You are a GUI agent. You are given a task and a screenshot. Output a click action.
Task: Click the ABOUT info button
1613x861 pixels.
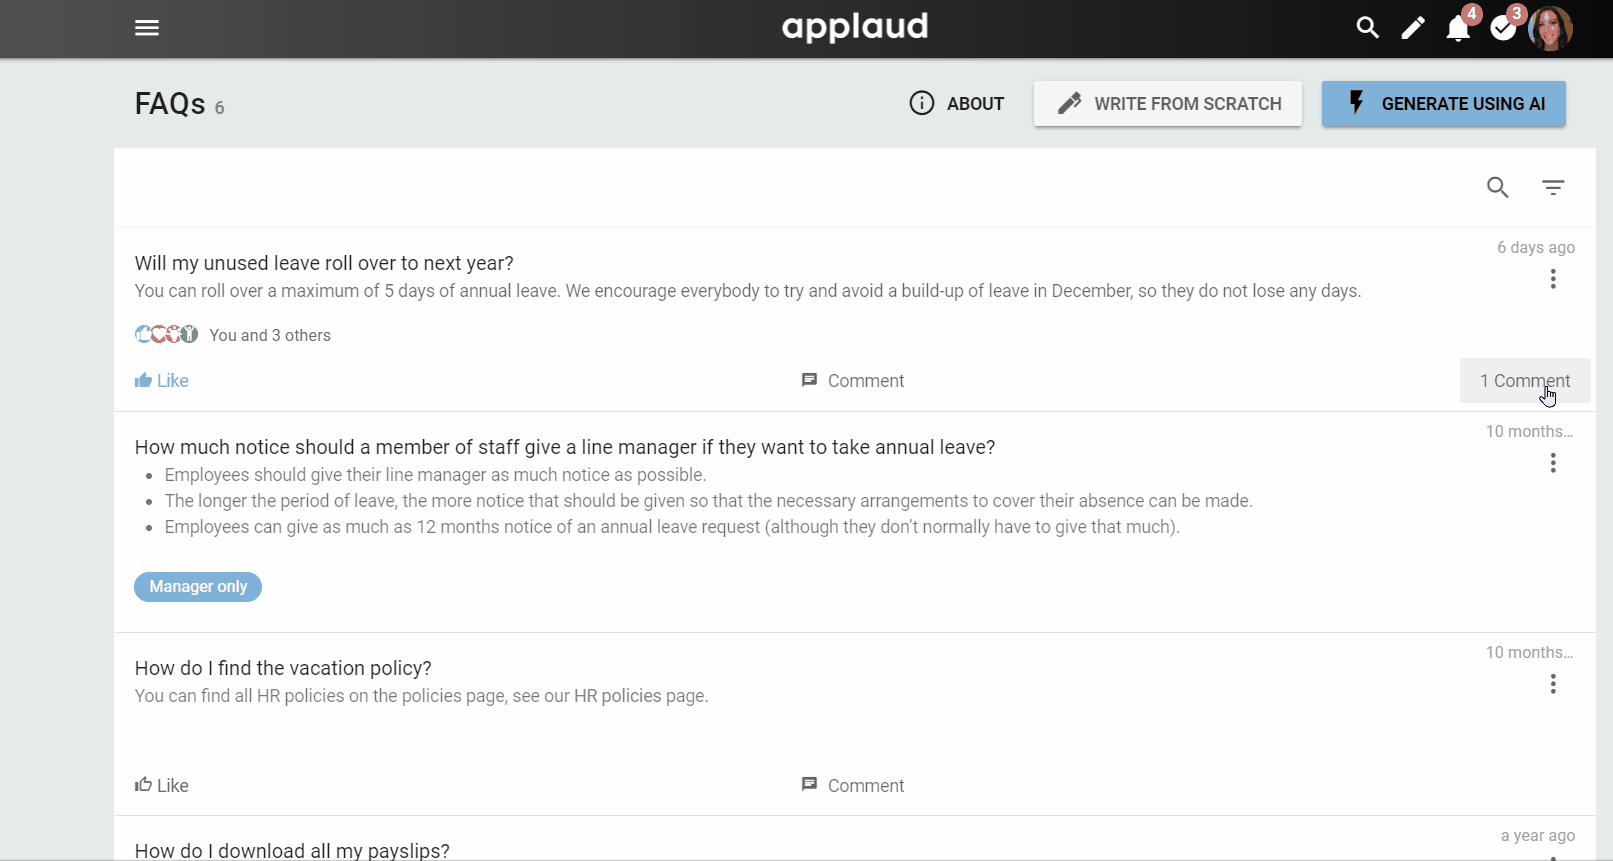956,103
